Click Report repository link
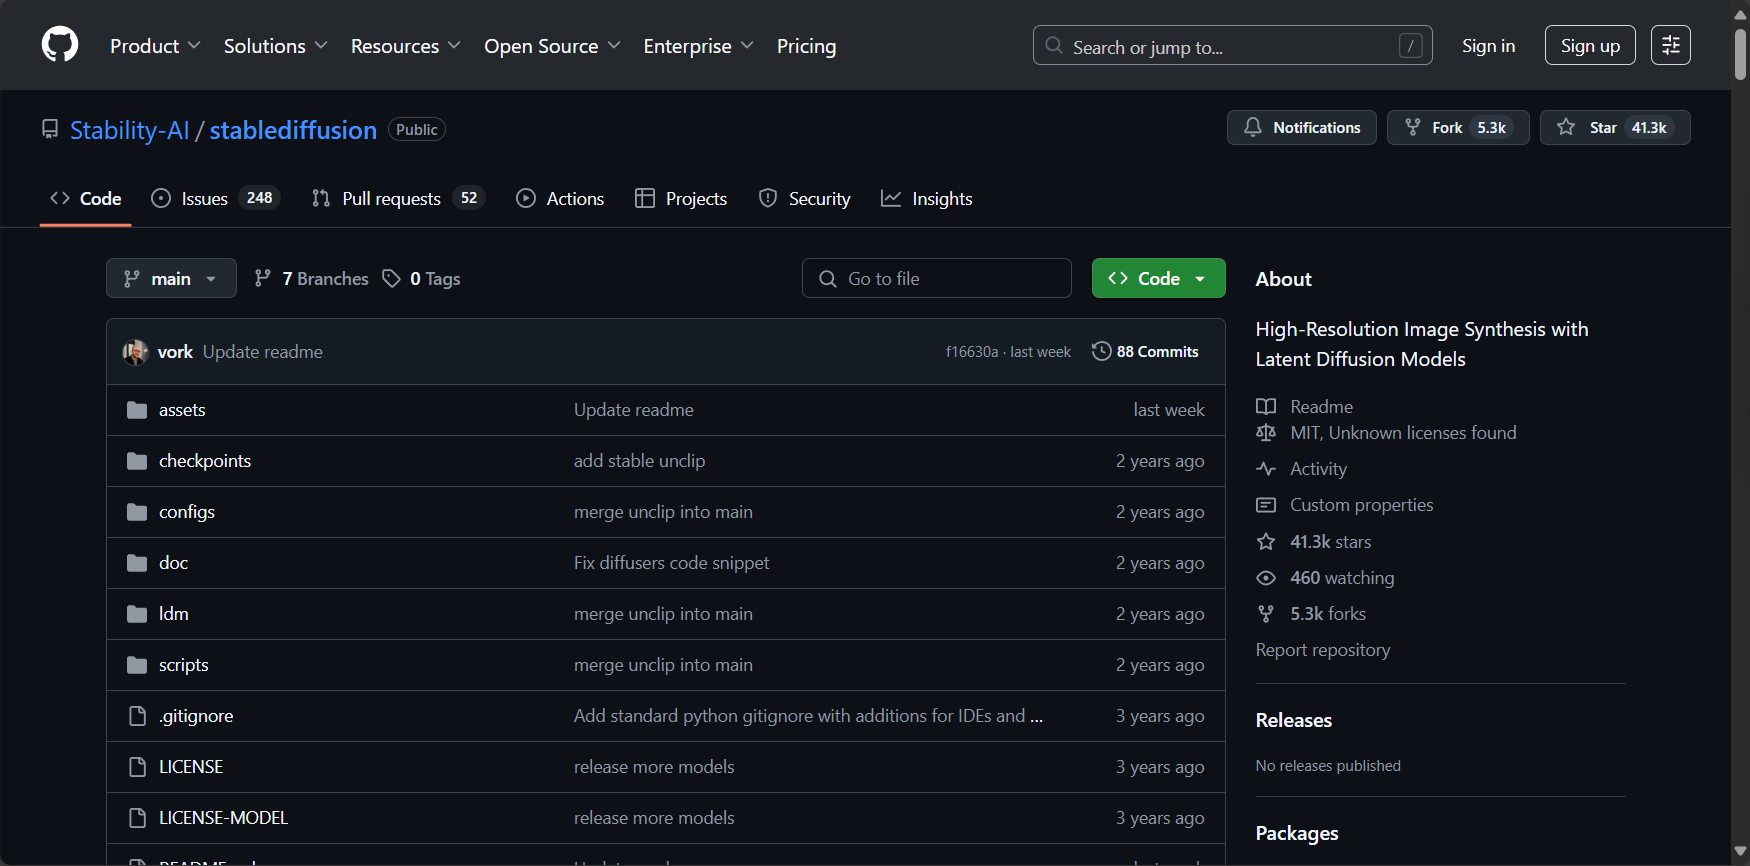Image resolution: width=1750 pixels, height=866 pixels. [x=1323, y=650]
